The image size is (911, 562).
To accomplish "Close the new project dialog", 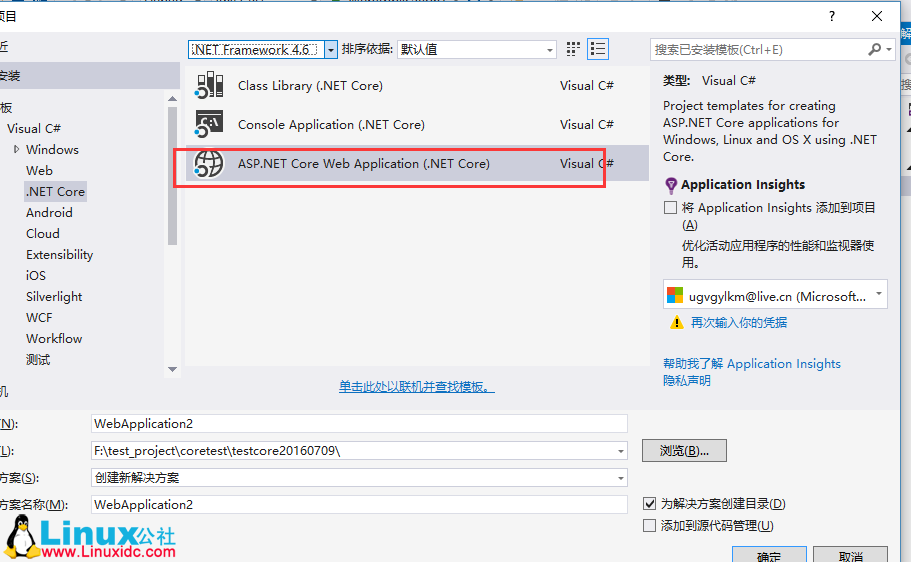I will tap(877, 16).
